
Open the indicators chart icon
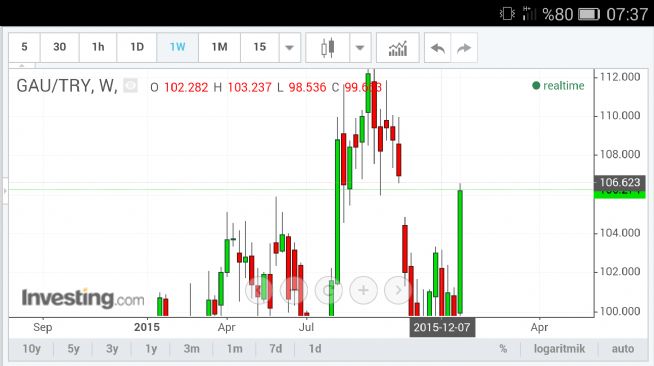click(397, 48)
